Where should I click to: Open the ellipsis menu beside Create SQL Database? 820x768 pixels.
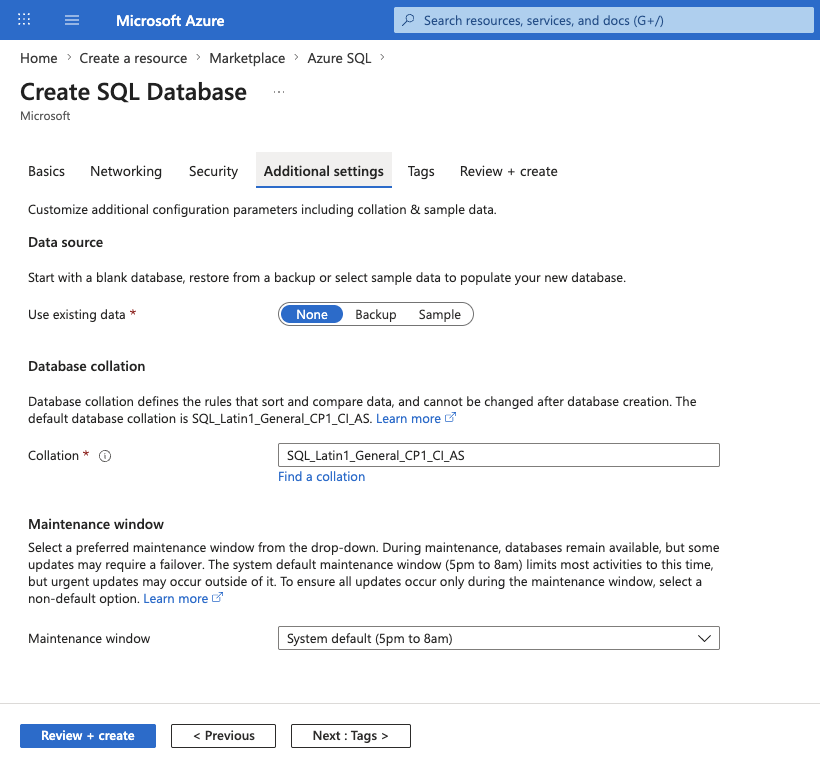tap(279, 92)
